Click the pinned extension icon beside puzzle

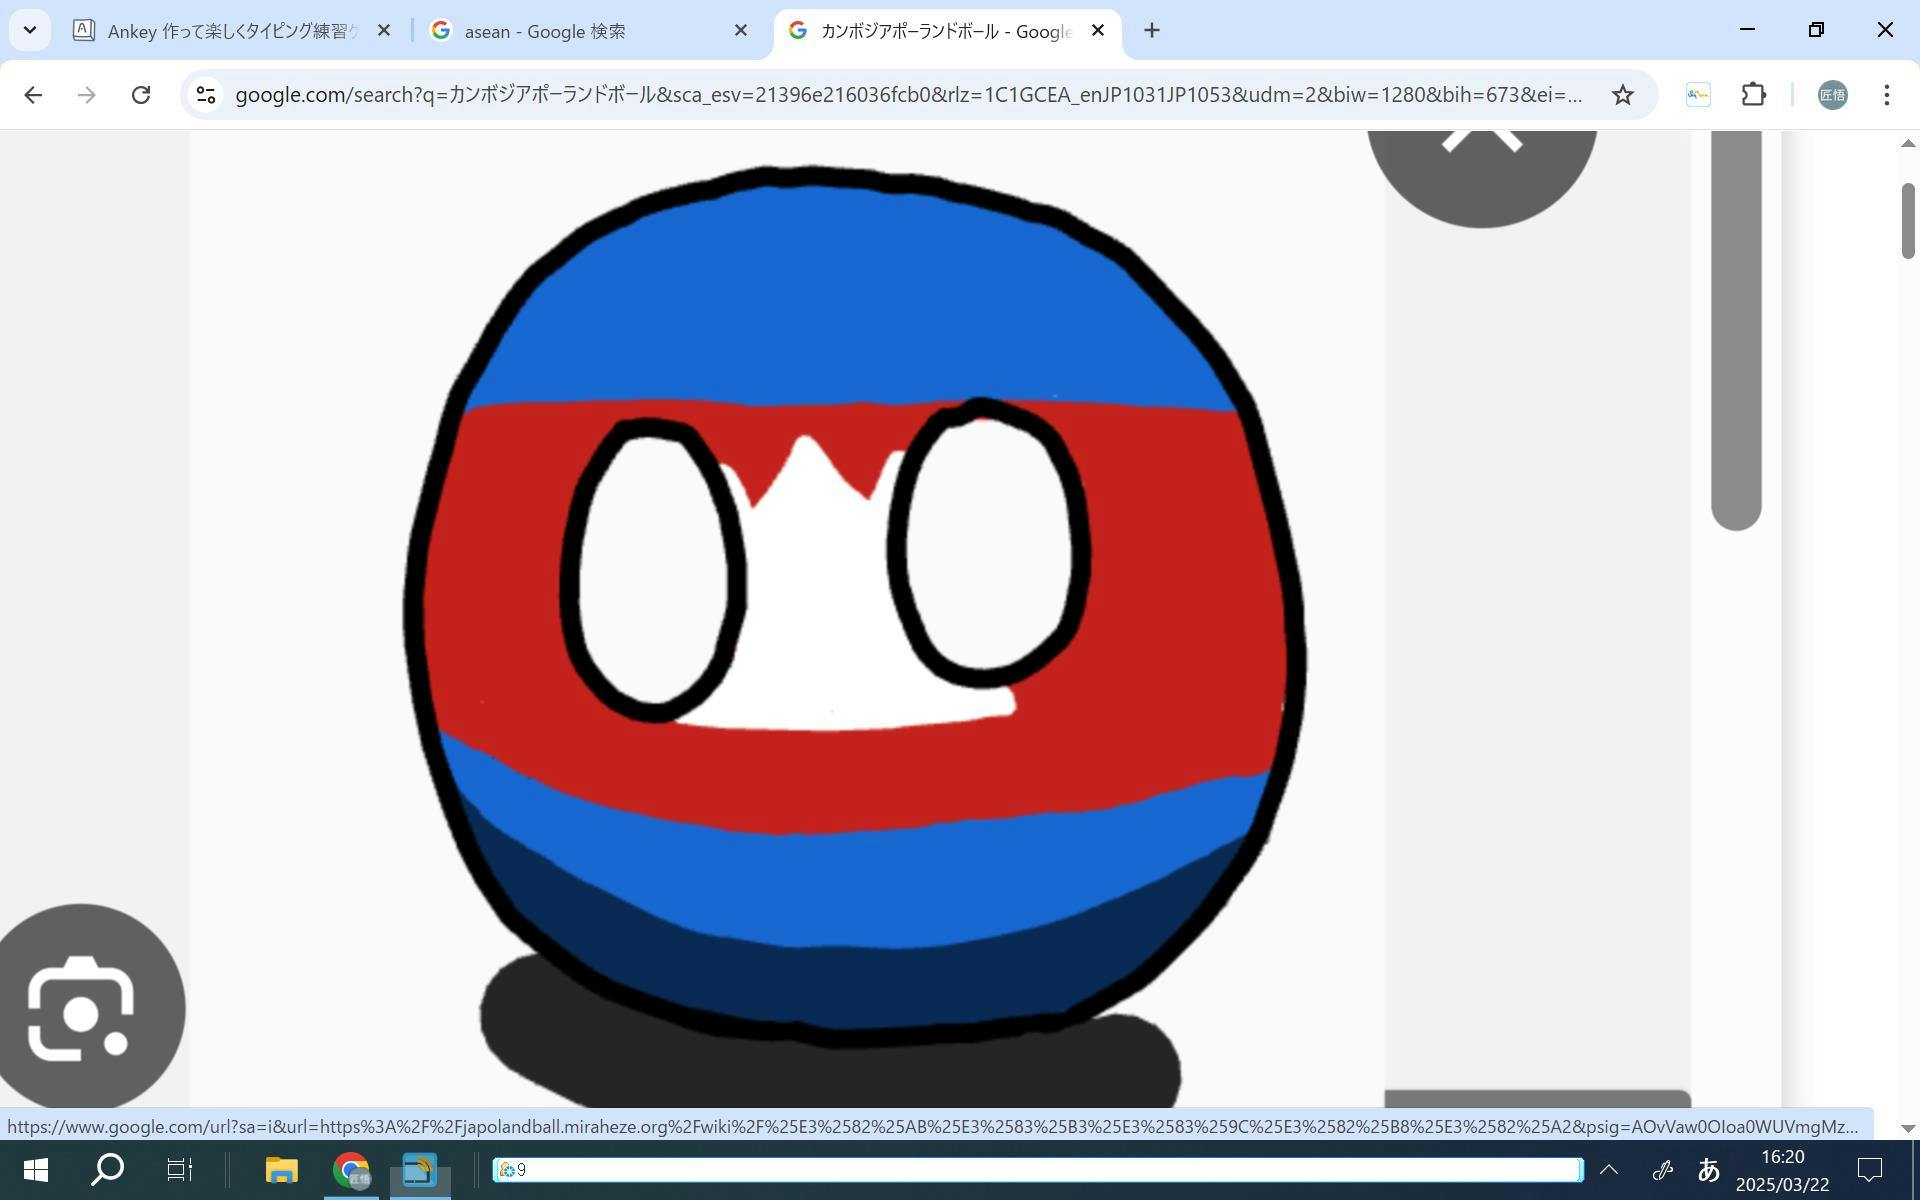click(1698, 95)
